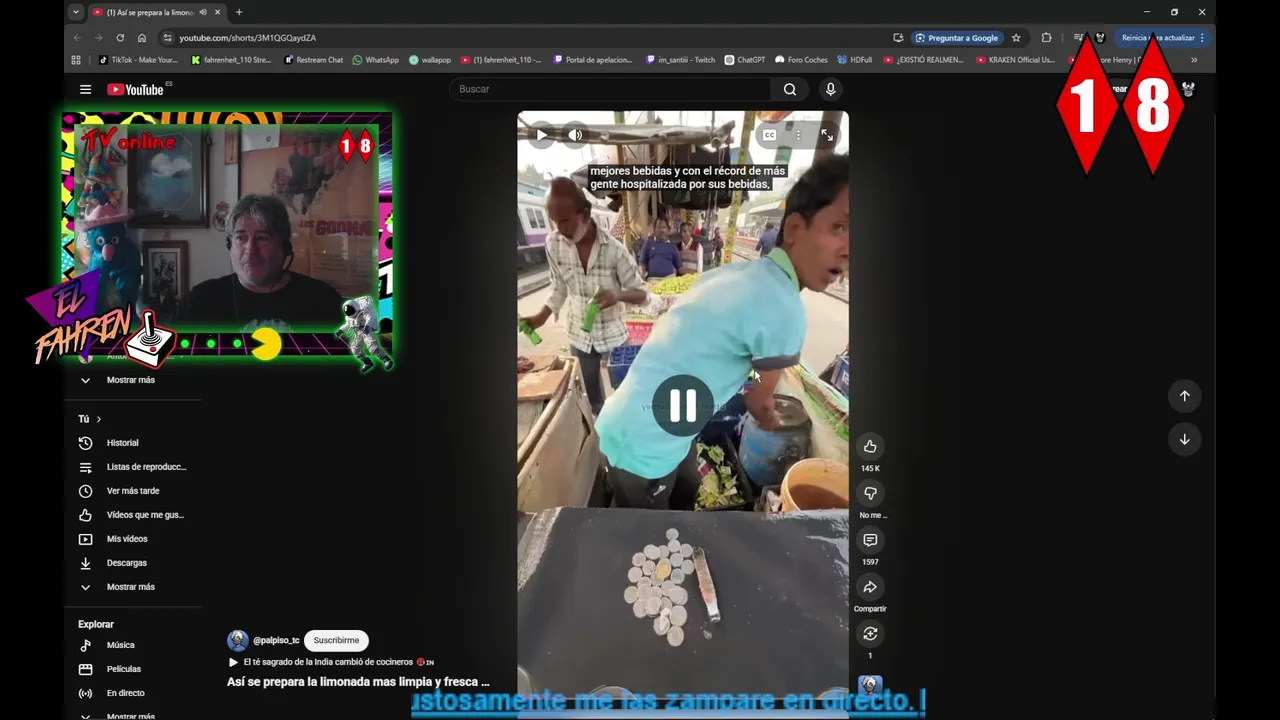The width and height of the screenshot is (1280, 720).
Task: Open Chrome home page button
Action: pyautogui.click(x=142, y=38)
